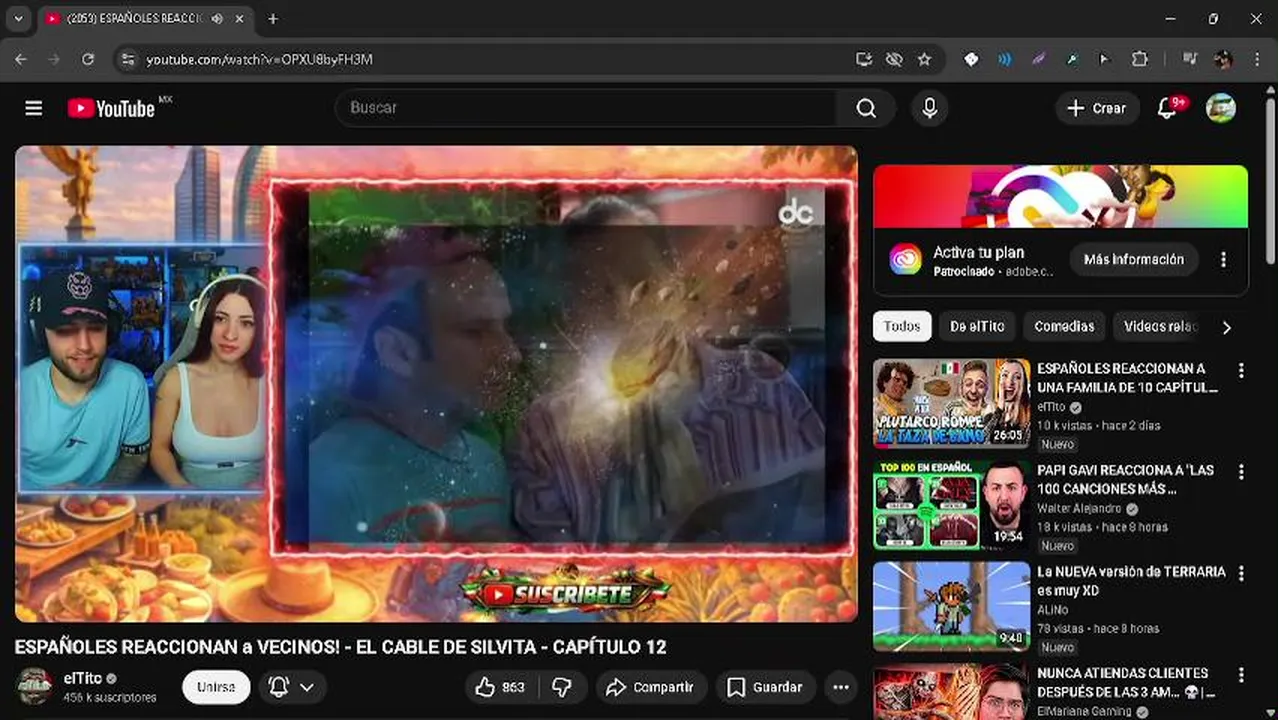The width and height of the screenshot is (1278, 720).
Task: Open the TOP 100 EN ESPAÑOL thumbnail
Action: pyautogui.click(x=951, y=505)
